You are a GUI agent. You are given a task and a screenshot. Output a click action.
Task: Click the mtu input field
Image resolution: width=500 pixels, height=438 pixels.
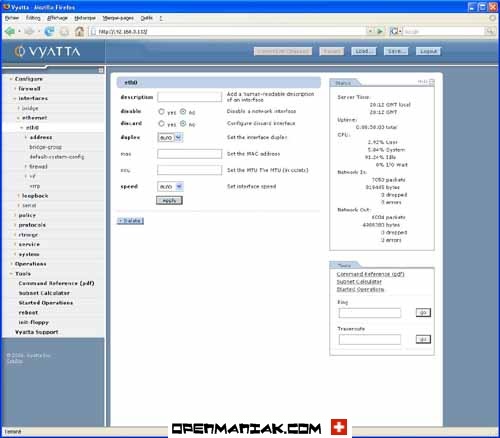189,170
